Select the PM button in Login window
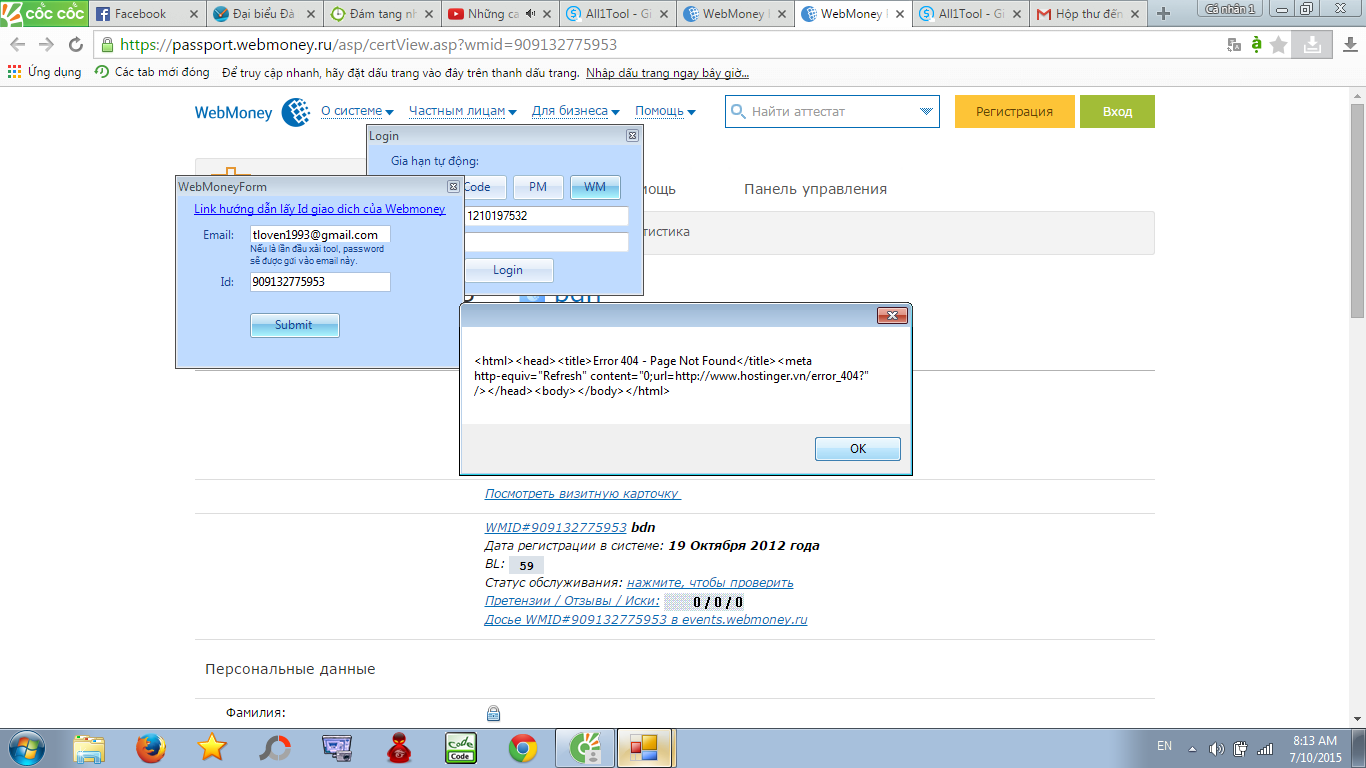 pos(538,187)
